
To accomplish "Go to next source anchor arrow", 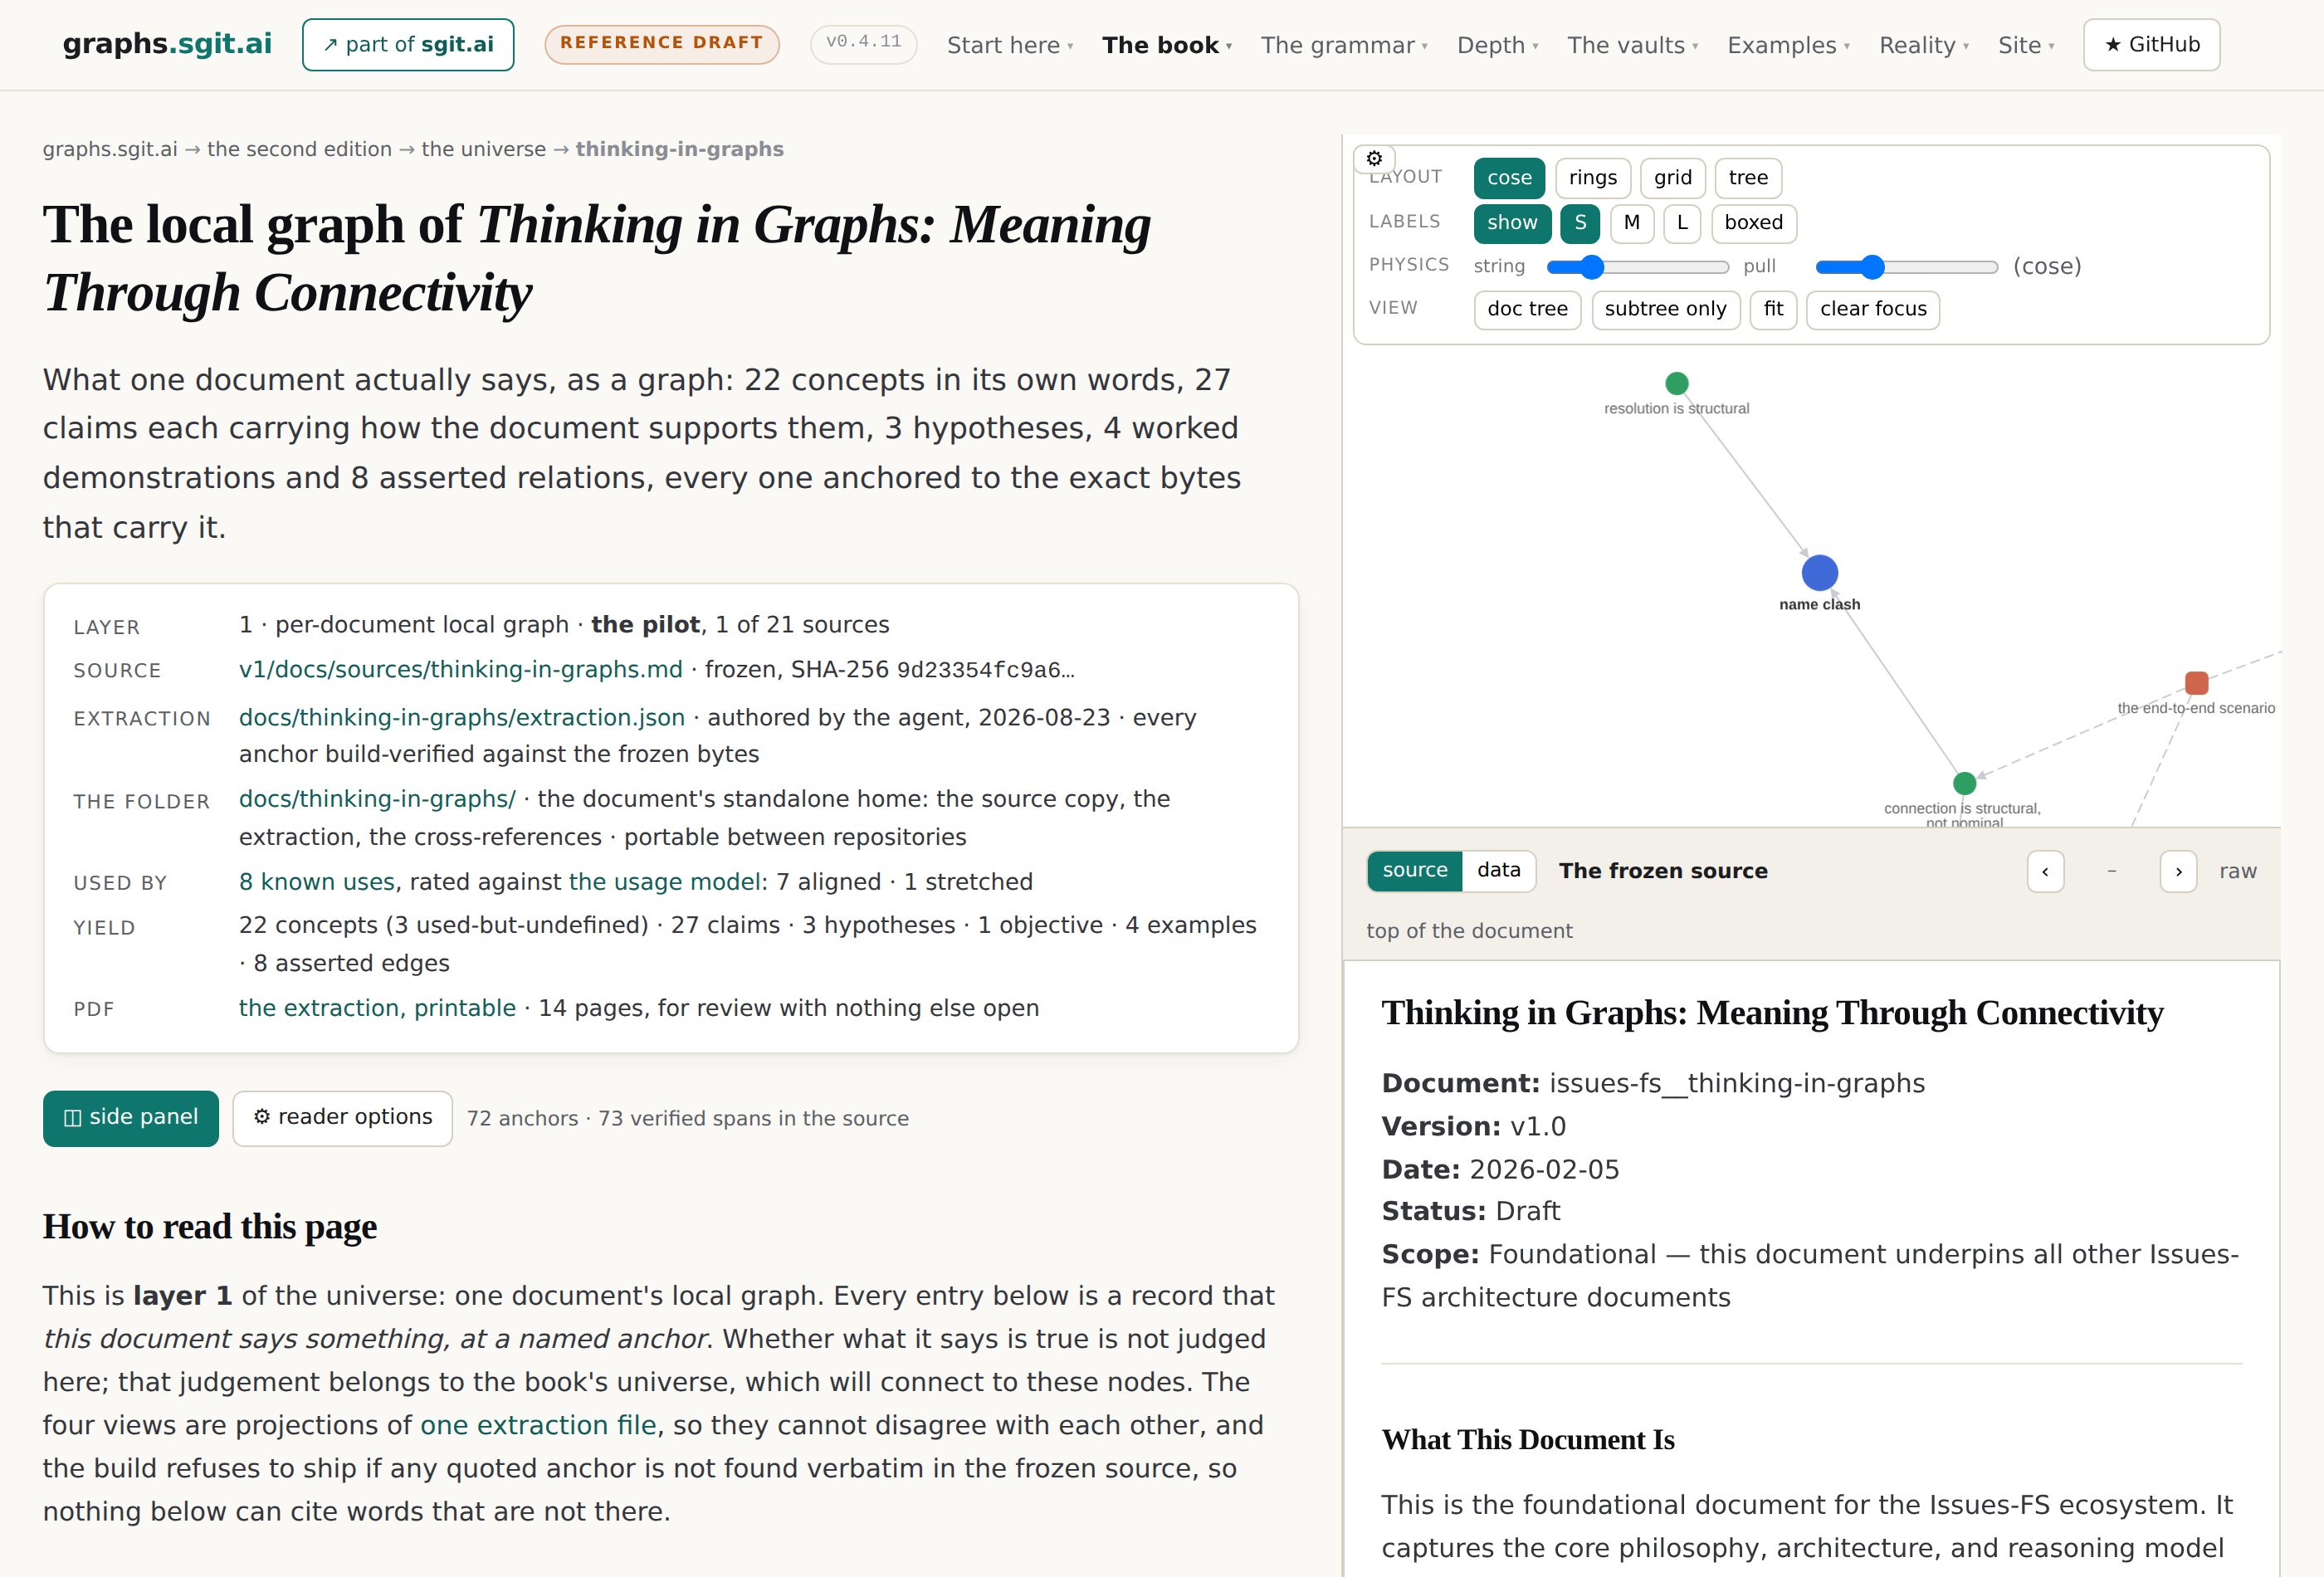I will (x=2178, y=871).
